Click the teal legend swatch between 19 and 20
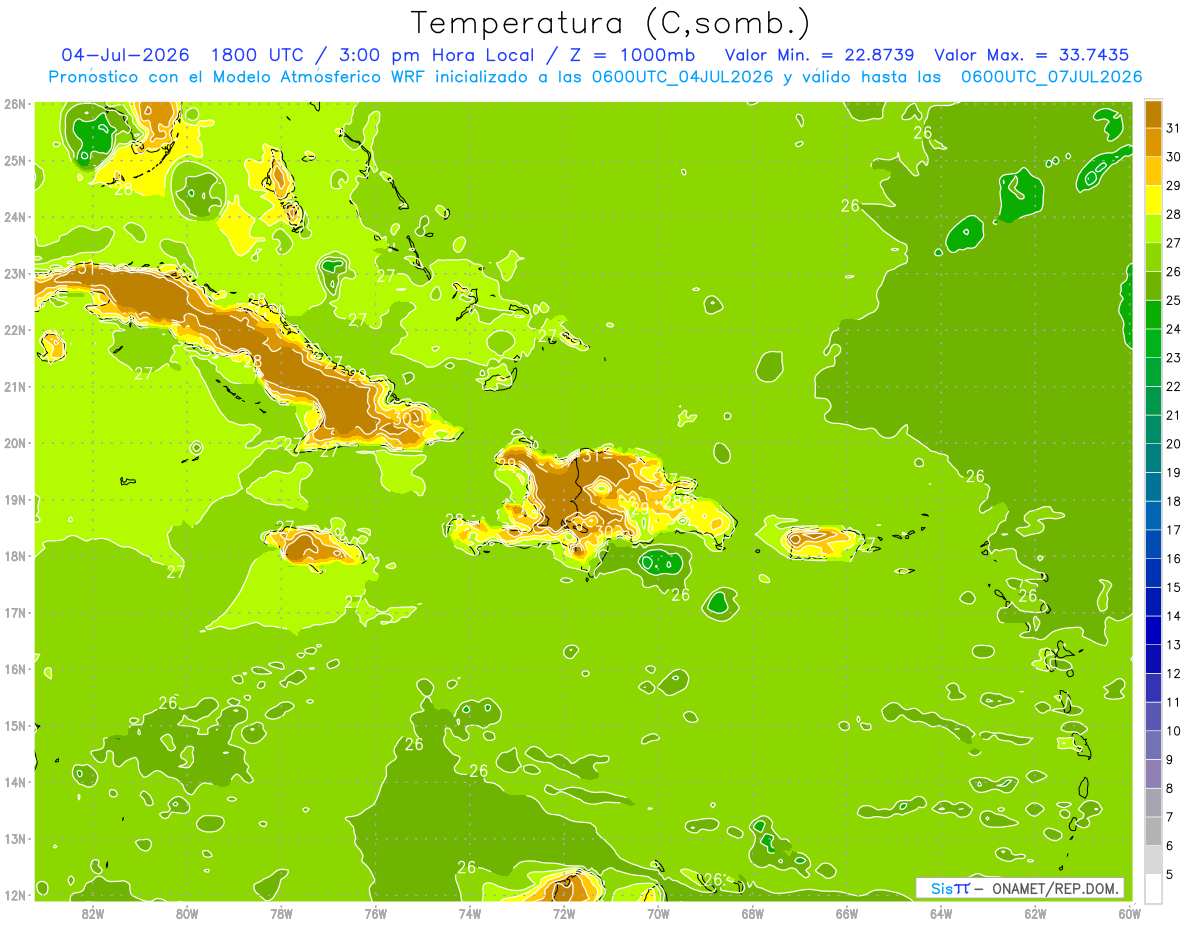This screenshot has height=927, width=1200. pyautogui.click(x=1153, y=457)
